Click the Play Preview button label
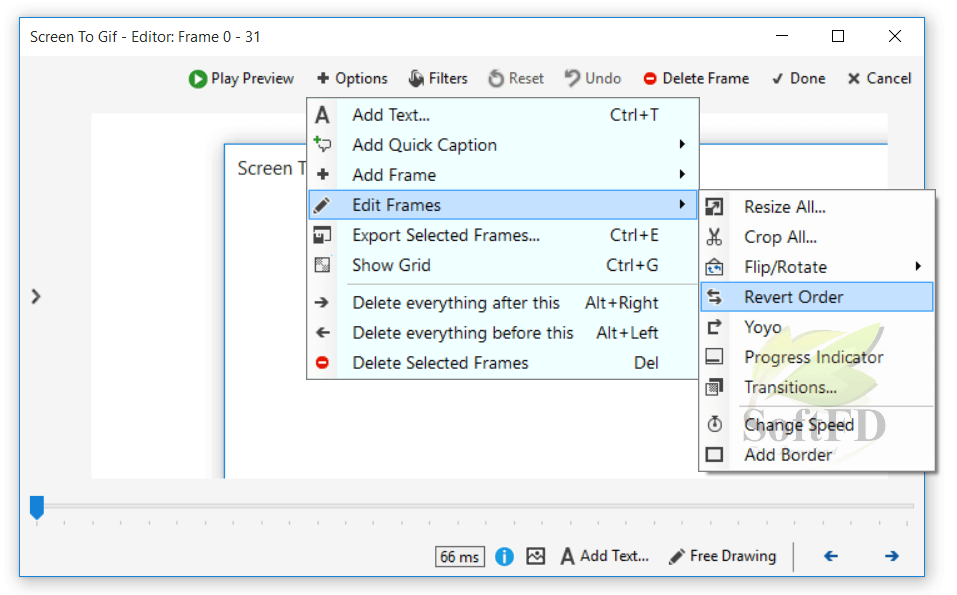957x595 pixels. pyautogui.click(x=253, y=79)
